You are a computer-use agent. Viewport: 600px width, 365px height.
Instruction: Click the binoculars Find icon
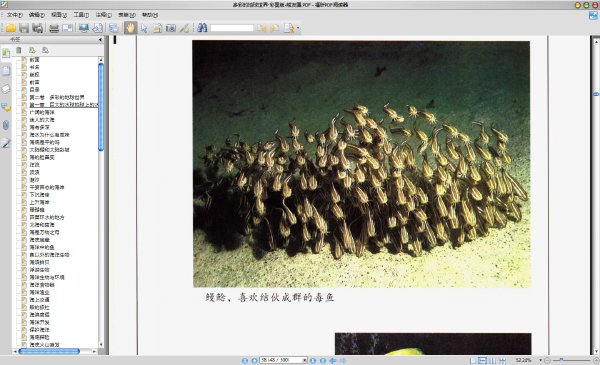[202, 28]
